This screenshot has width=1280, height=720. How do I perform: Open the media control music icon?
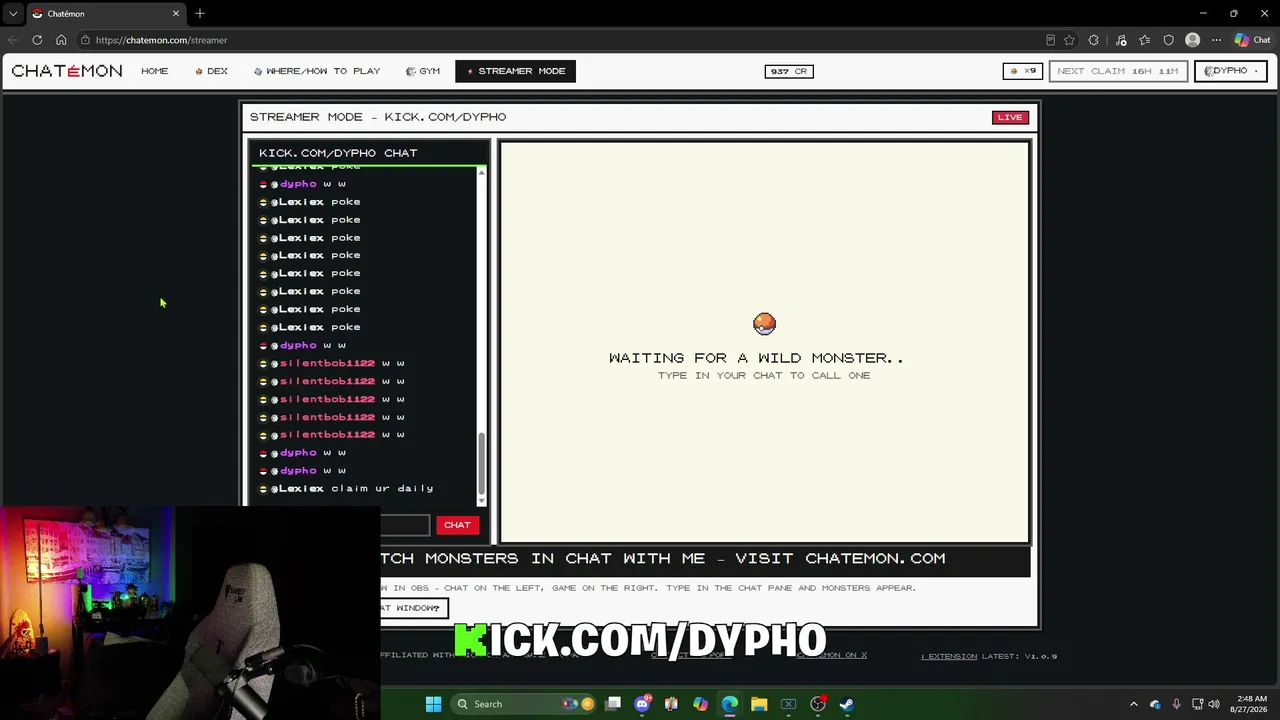point(1121,40)
